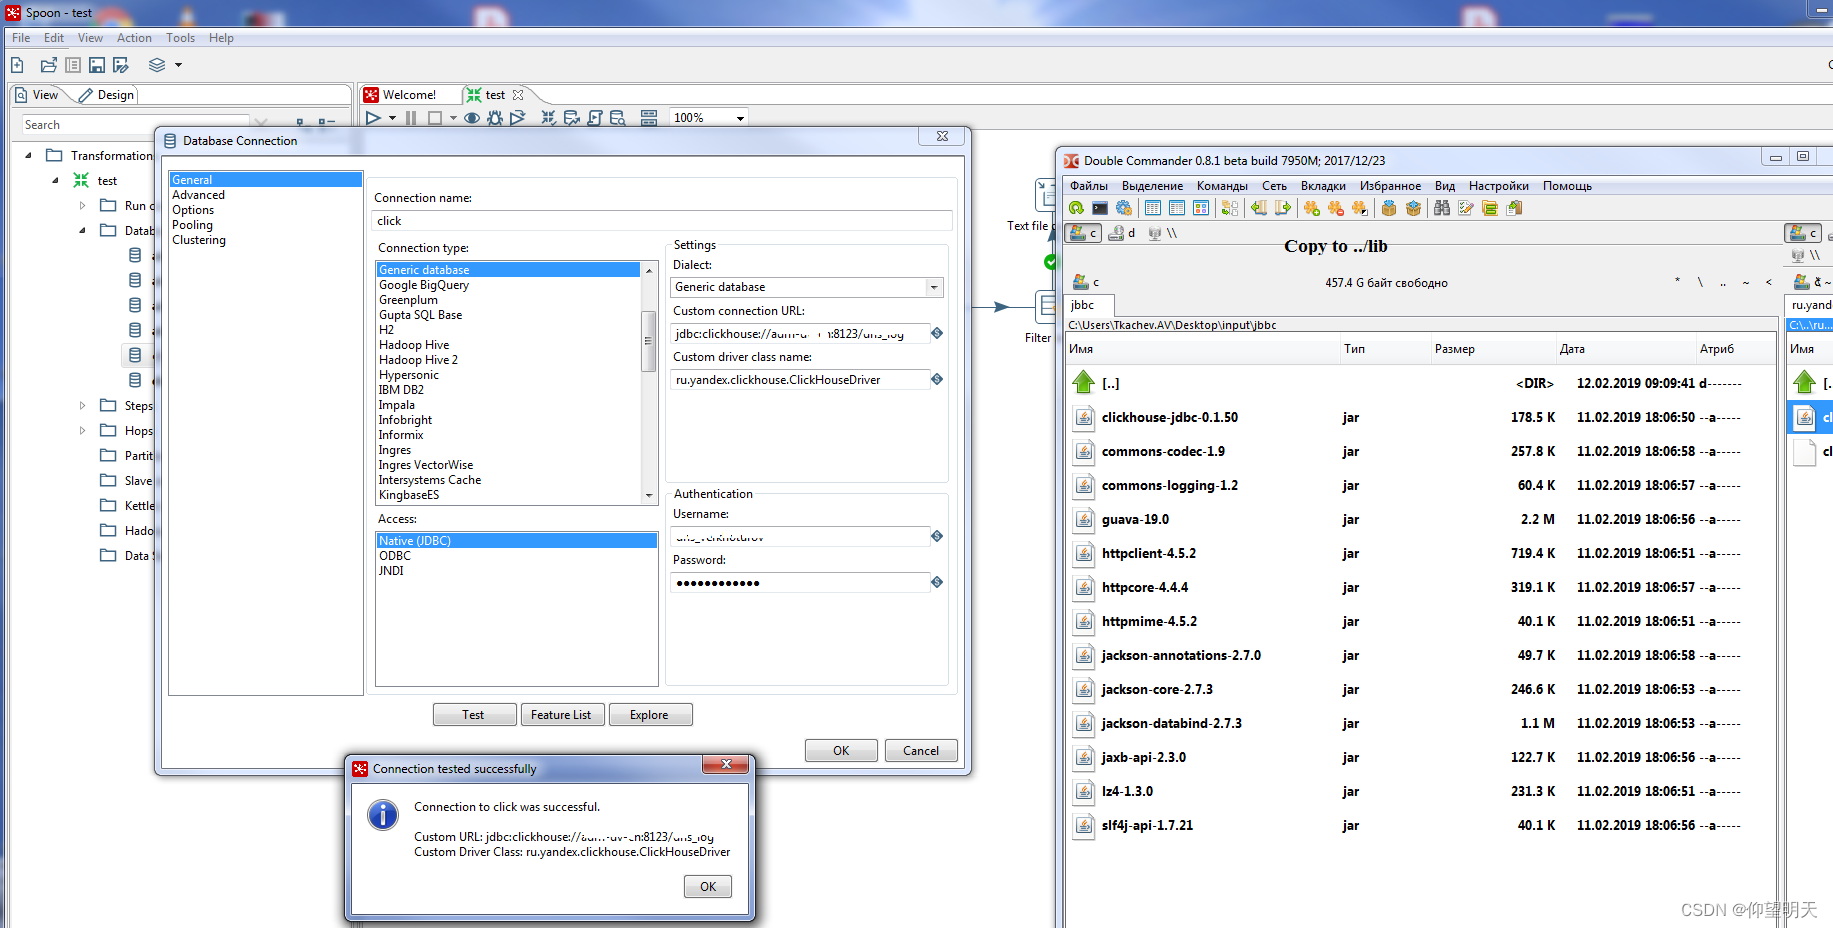The image size is (1833, 928).
Task: Open Double Commander options gear icon
Action: 1124,208
